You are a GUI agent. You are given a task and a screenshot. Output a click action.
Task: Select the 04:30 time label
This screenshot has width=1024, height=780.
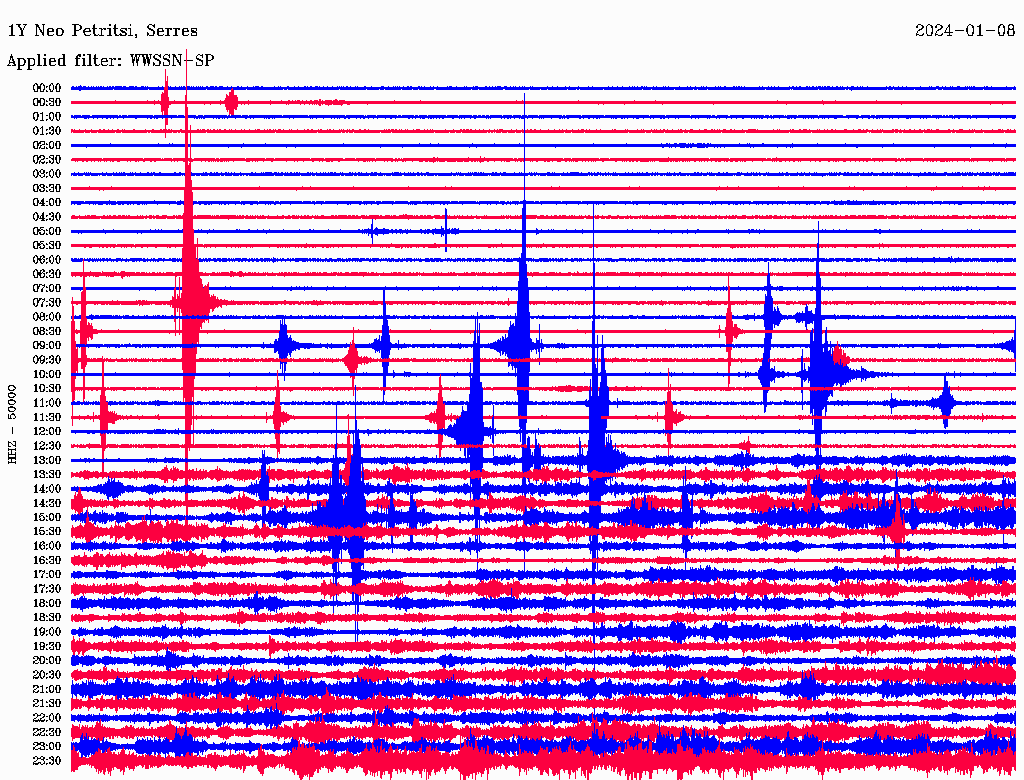[47, 217]
